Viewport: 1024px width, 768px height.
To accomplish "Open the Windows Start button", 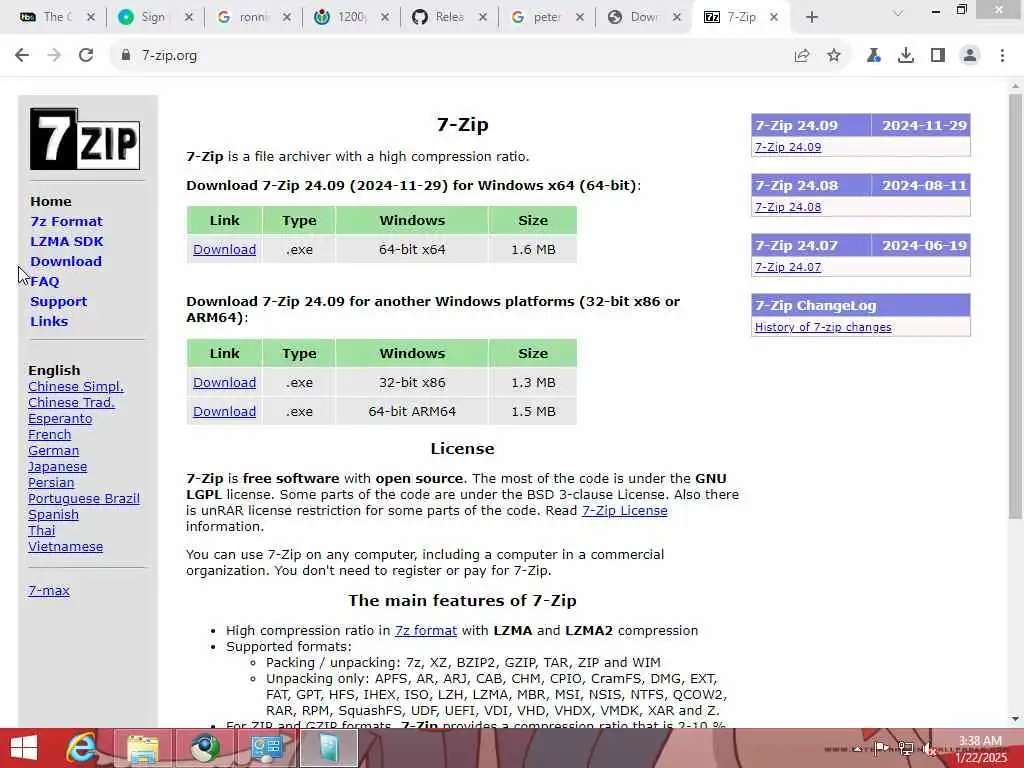I will pyautogui.click(x=24, y=748).
